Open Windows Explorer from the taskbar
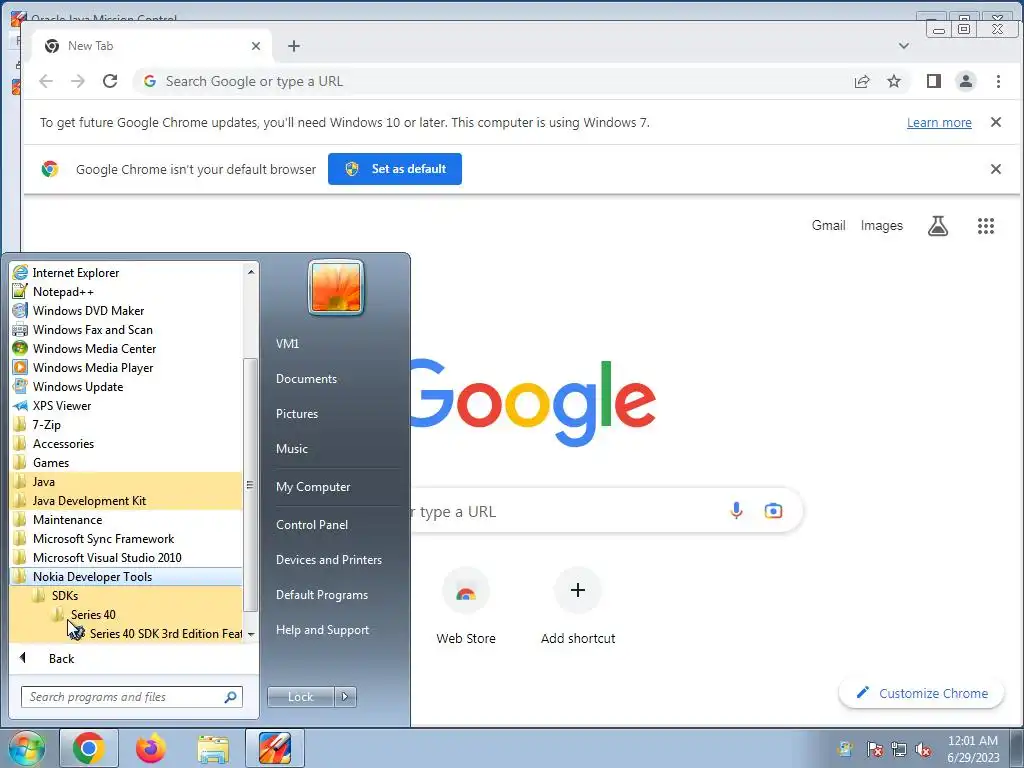Screen dimensions: 1024x768 point(214,748)
